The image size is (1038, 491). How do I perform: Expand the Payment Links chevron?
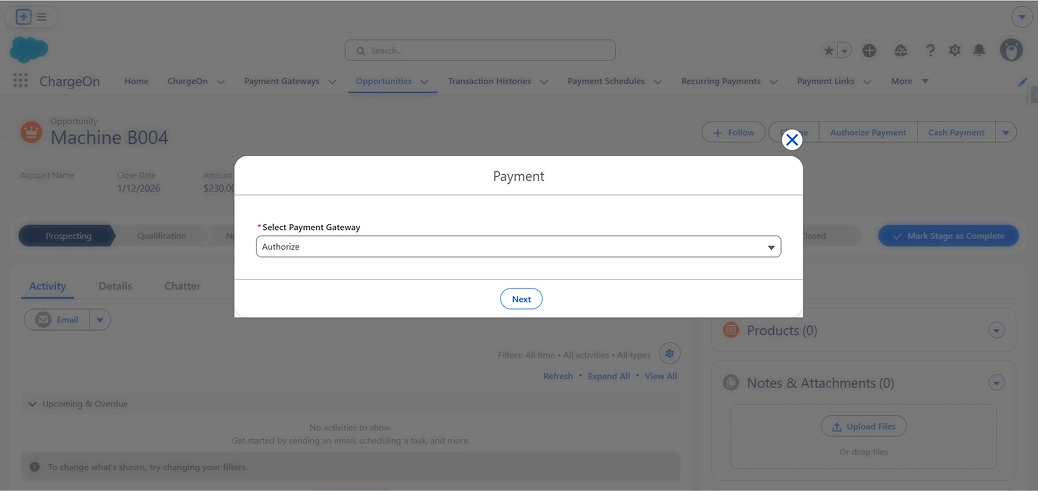[x=867, y=82]
